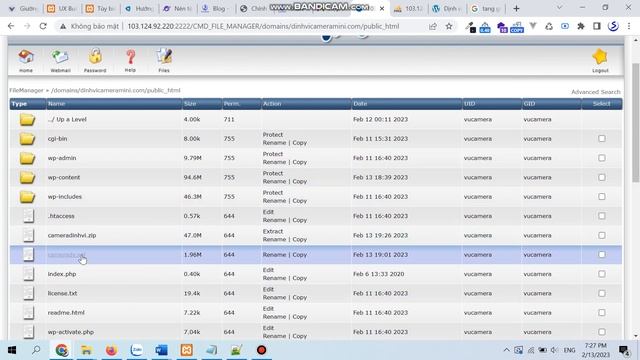Reload the page with refresh icon
Viewport: 640px width, 360px height.
coord(43,26)
